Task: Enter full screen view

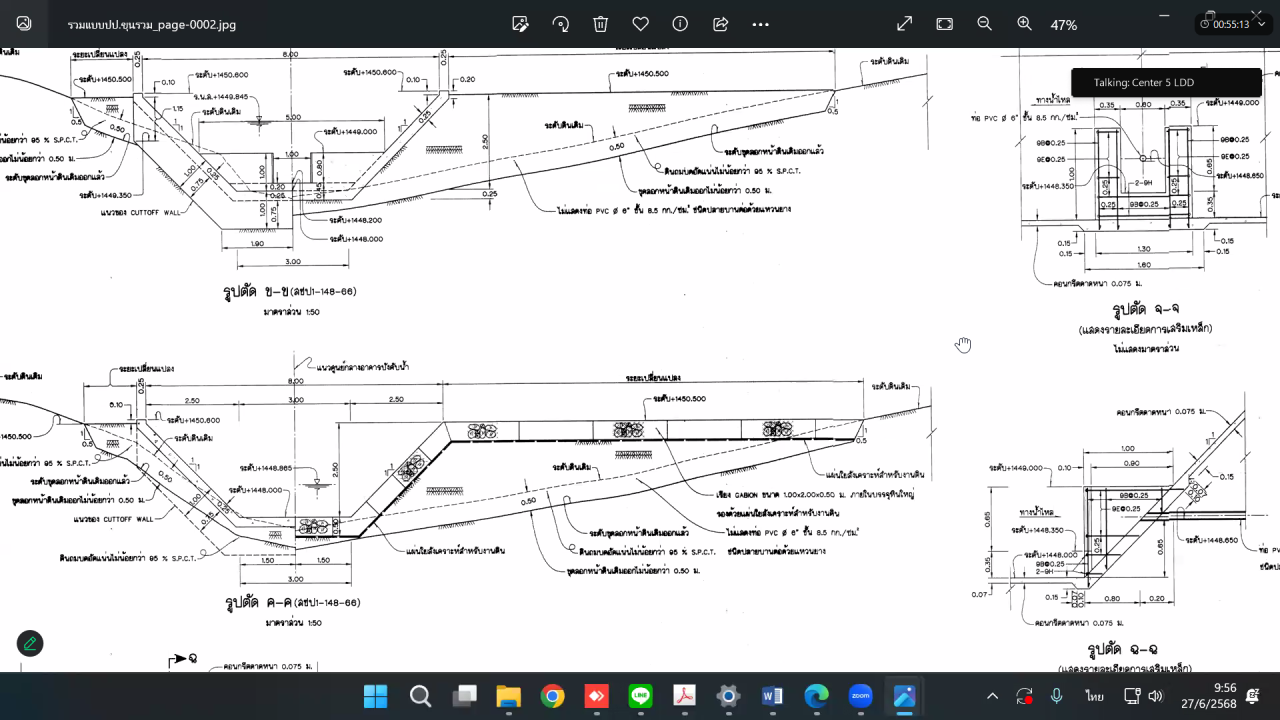Action: tap(904, 24)
